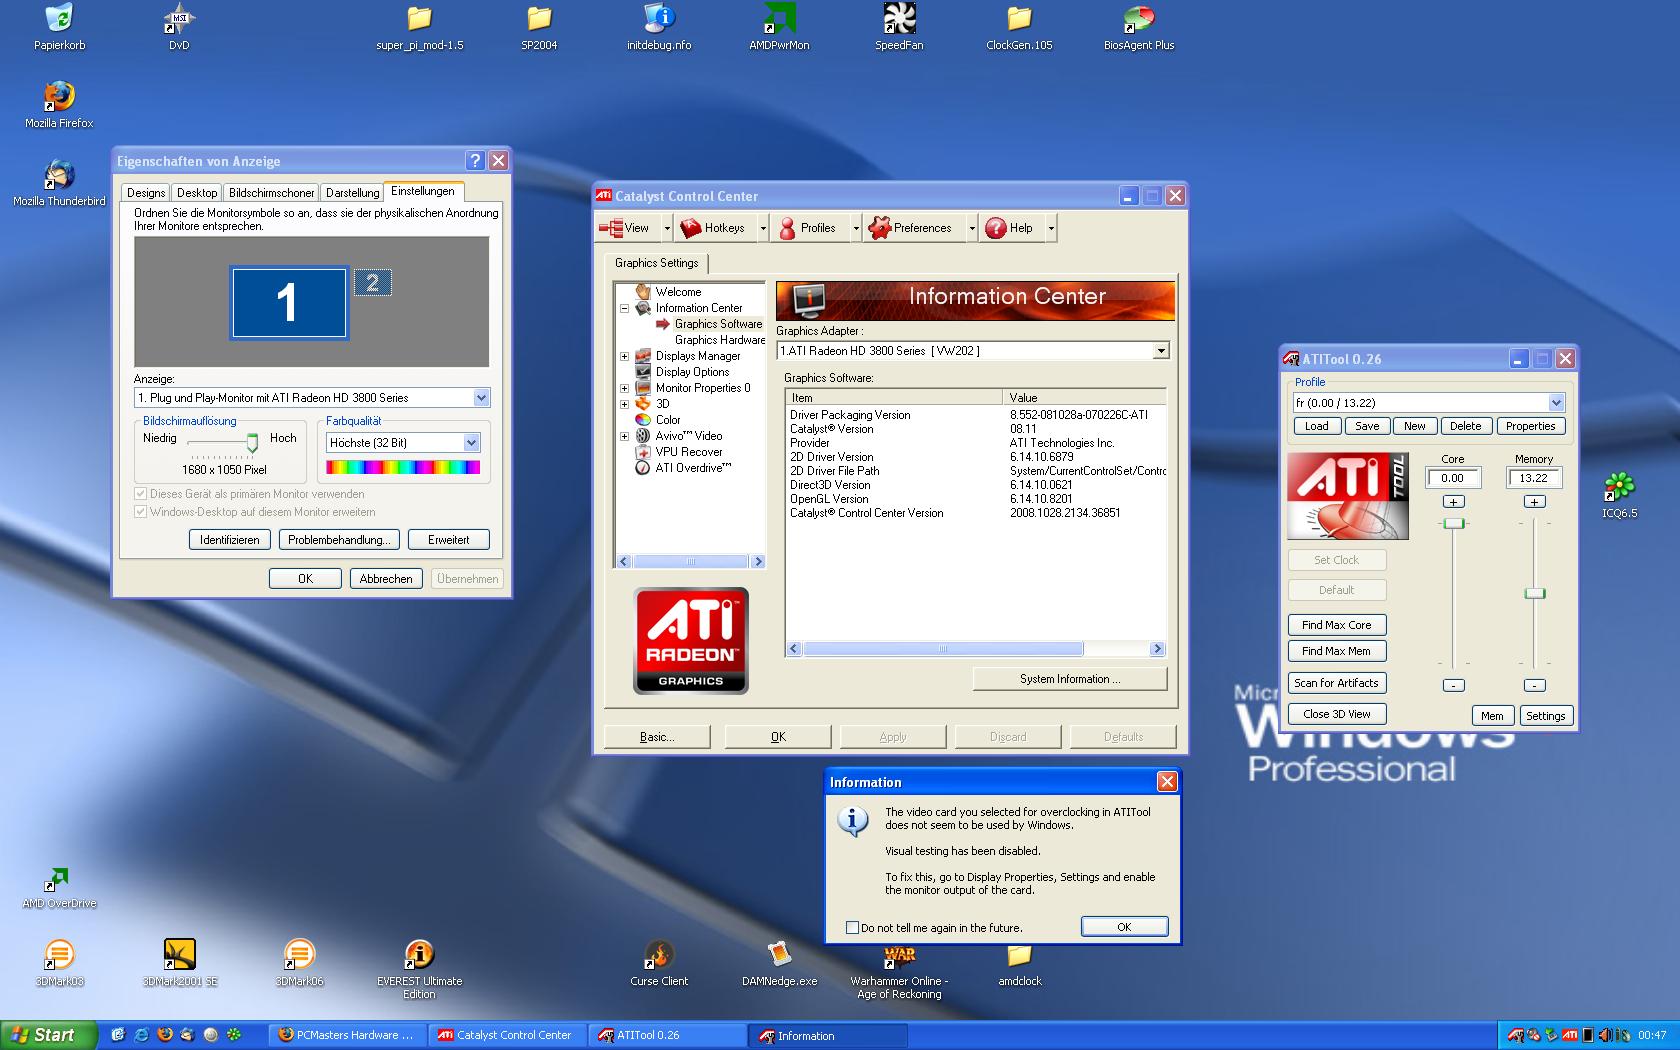1680x1050 pixels.
Task: Launch Warhammer Online desktop shortcut
Action: pos(899,968)
